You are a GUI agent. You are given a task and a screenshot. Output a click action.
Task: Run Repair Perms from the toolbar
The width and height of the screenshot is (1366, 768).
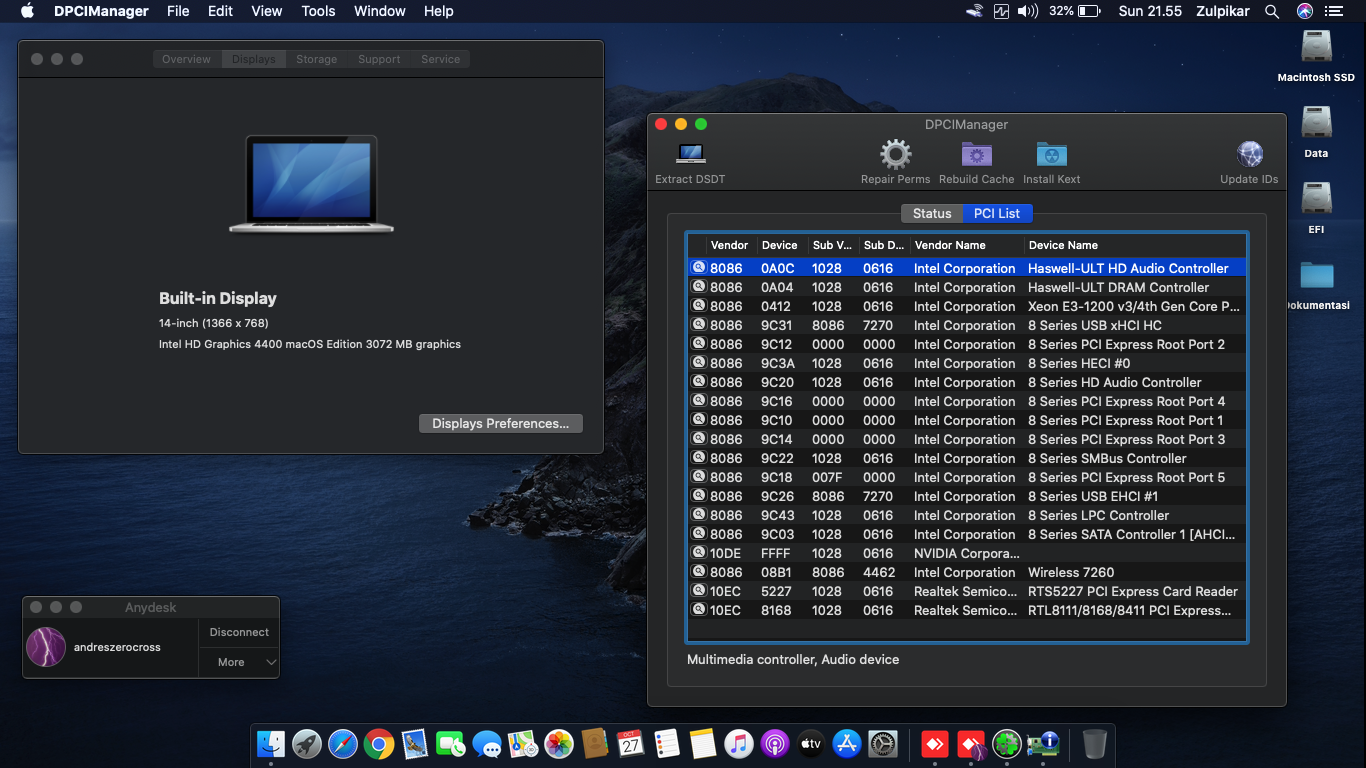click(895, 155)
